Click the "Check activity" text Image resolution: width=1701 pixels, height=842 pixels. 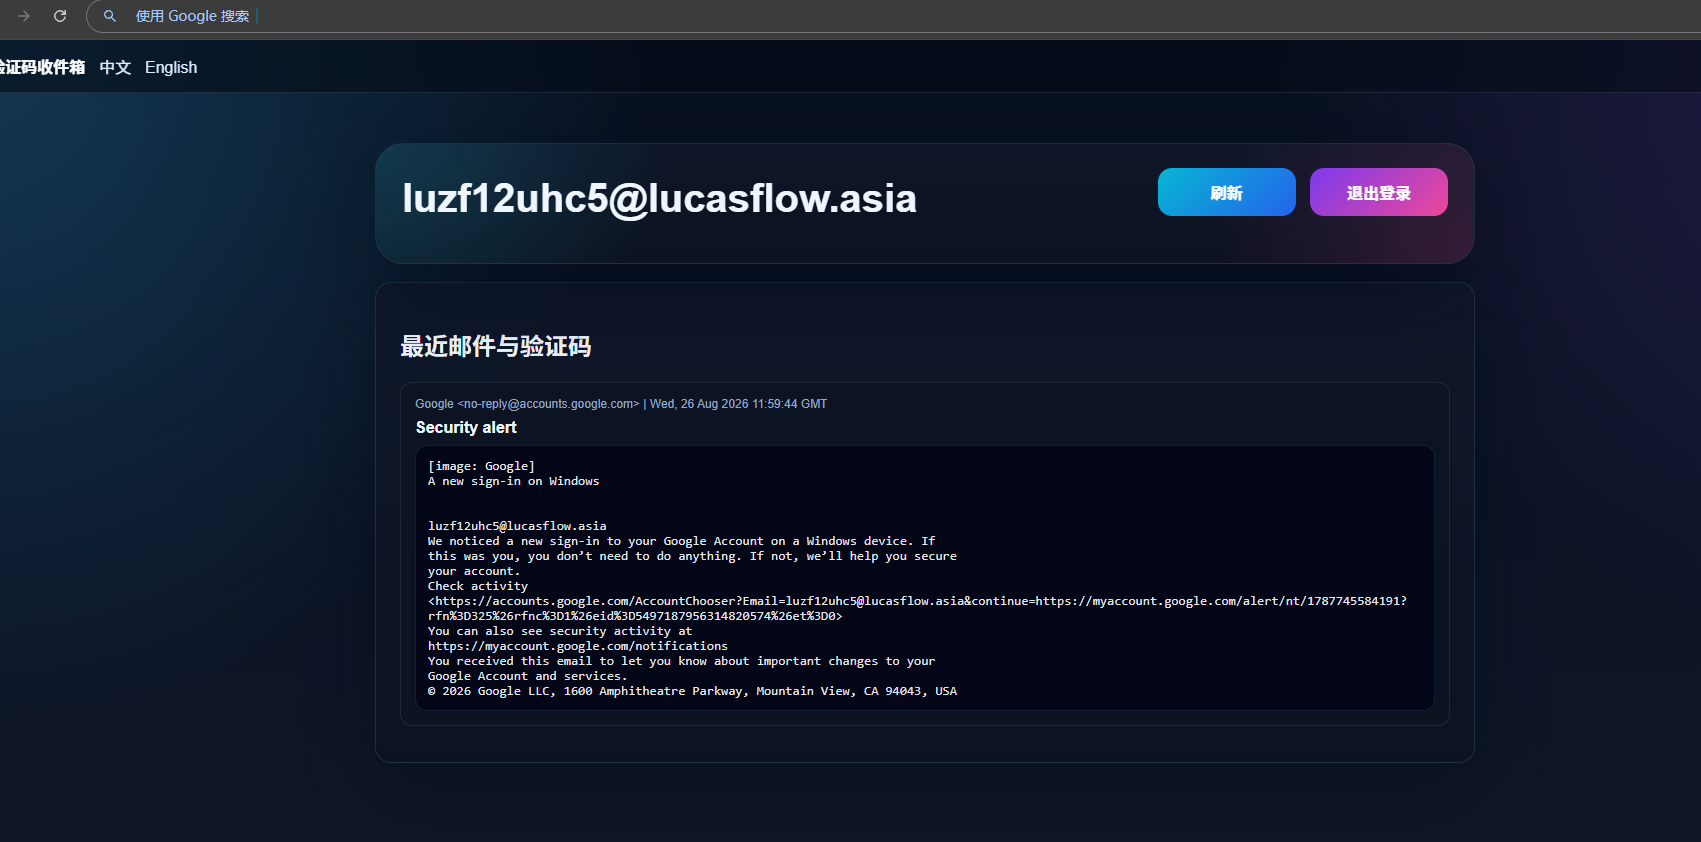click(478, 586)
